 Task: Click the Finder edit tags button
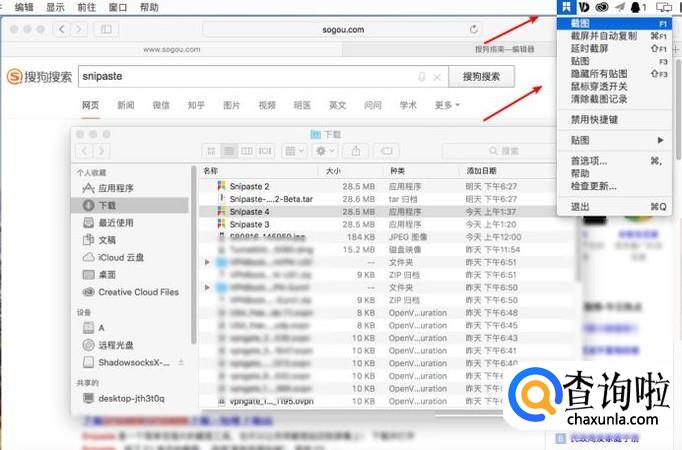click(x=386, y=151)
